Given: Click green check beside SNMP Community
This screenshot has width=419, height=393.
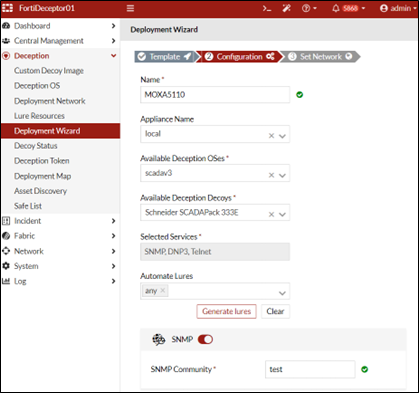Looking at the screenshot, I should 365,369.
